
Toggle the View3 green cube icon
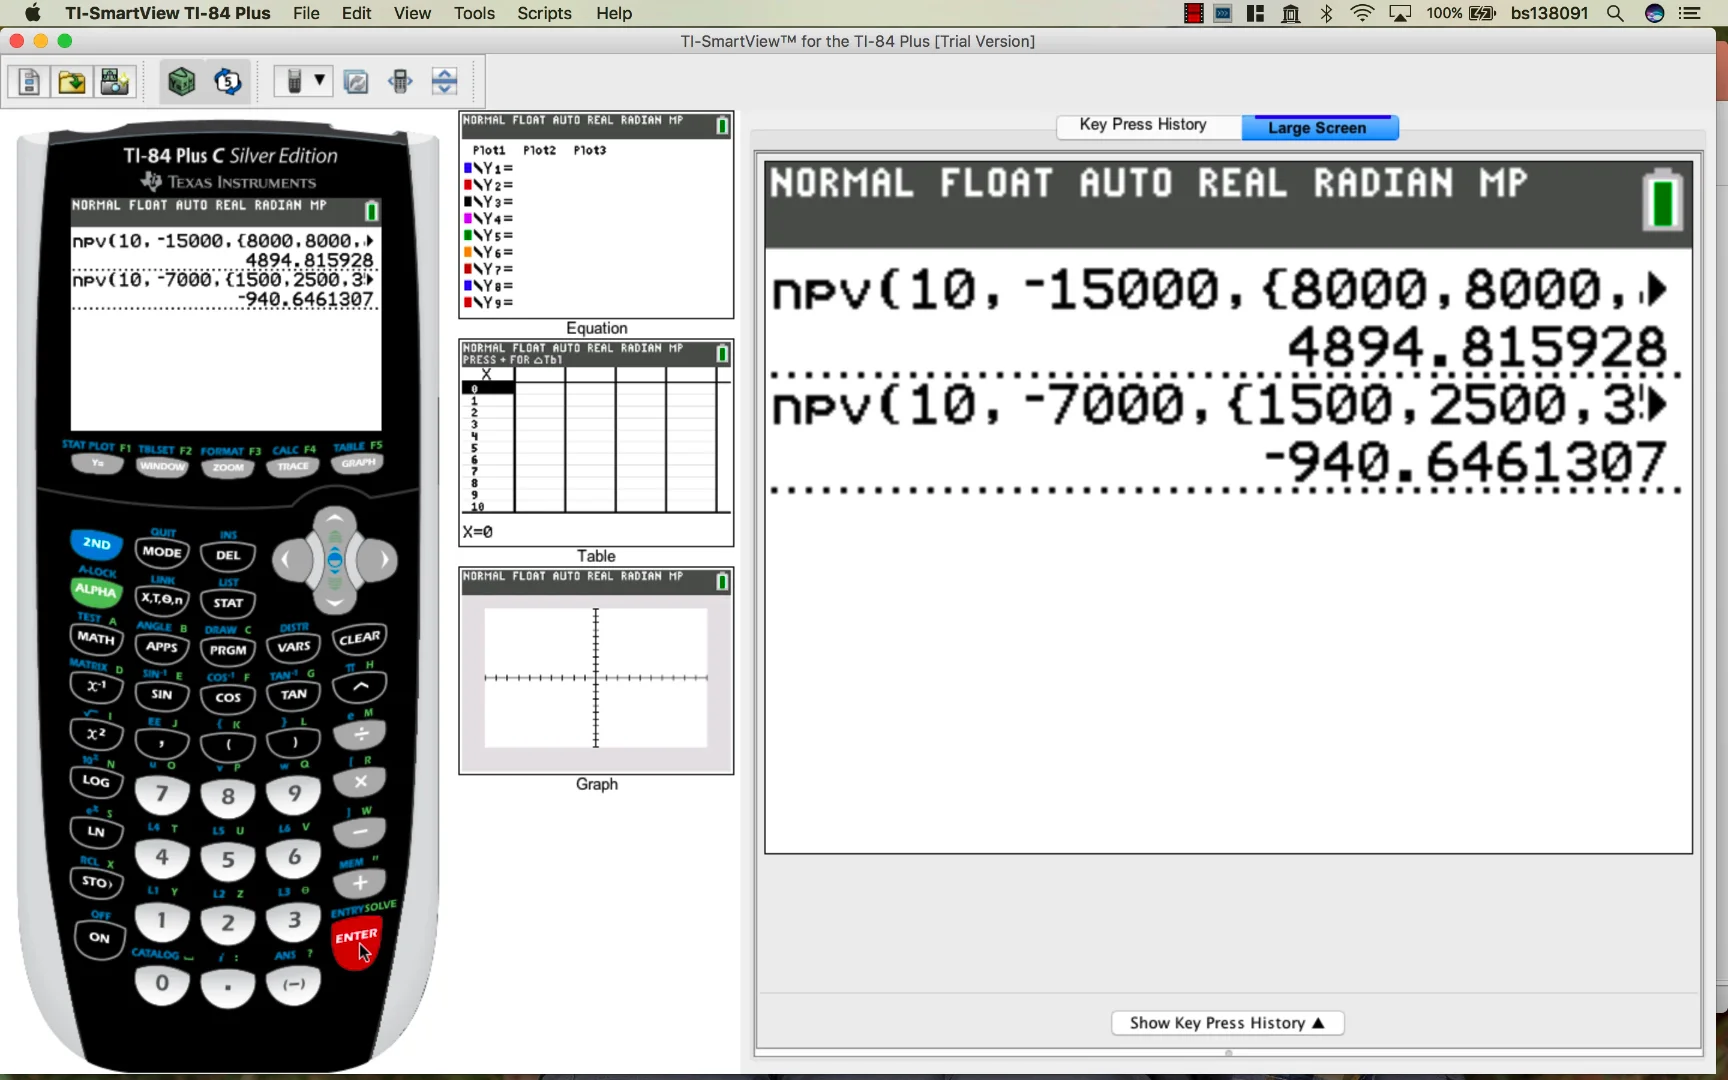(182, 82)
